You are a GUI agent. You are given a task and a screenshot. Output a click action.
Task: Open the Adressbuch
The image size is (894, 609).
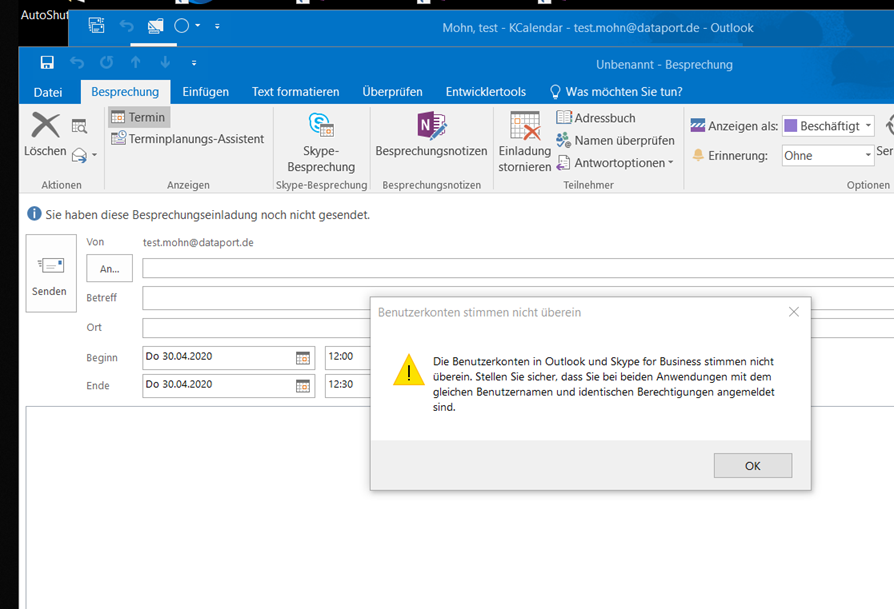tap(596, 118)
